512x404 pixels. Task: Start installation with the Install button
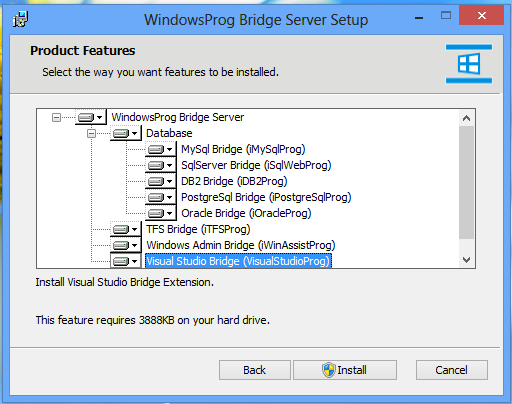click(345, 370)
